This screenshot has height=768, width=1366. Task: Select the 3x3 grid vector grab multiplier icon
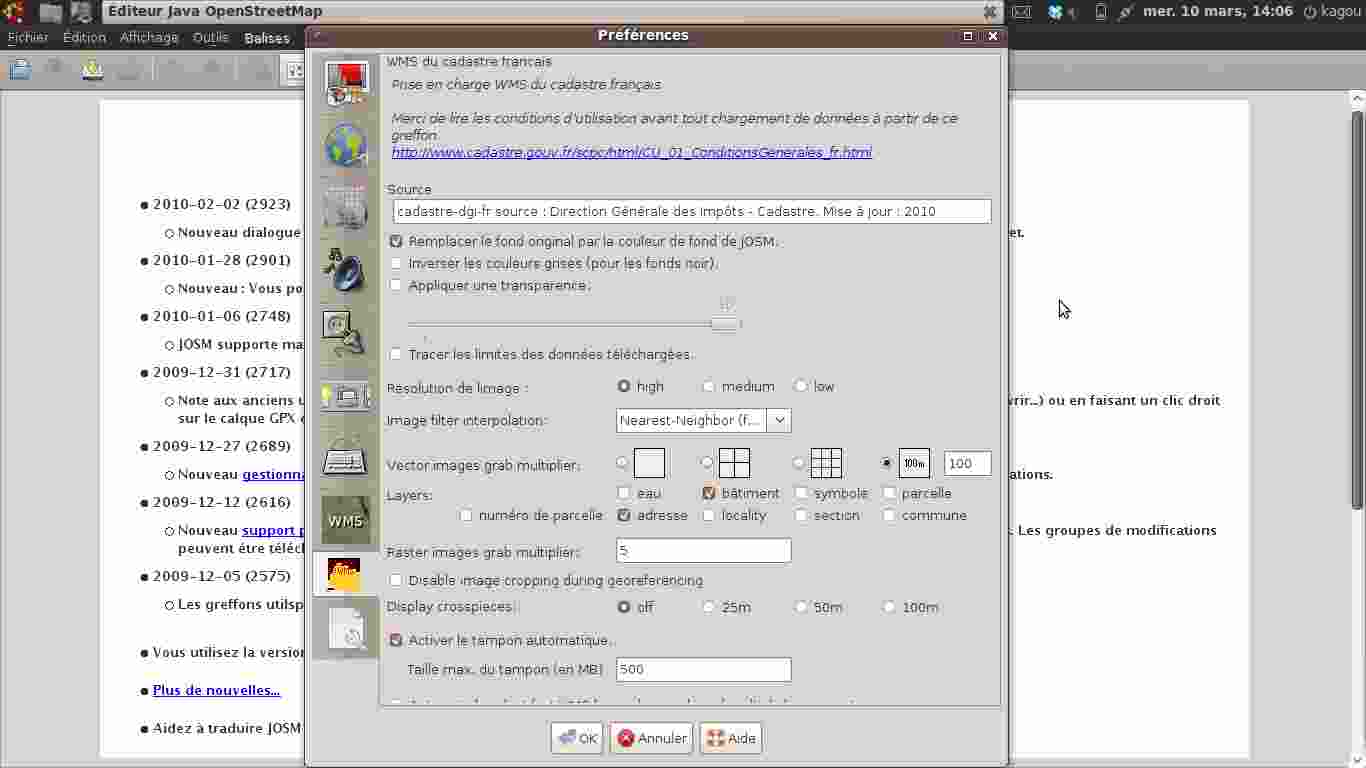pyautogui.click(x=826, y=463)
